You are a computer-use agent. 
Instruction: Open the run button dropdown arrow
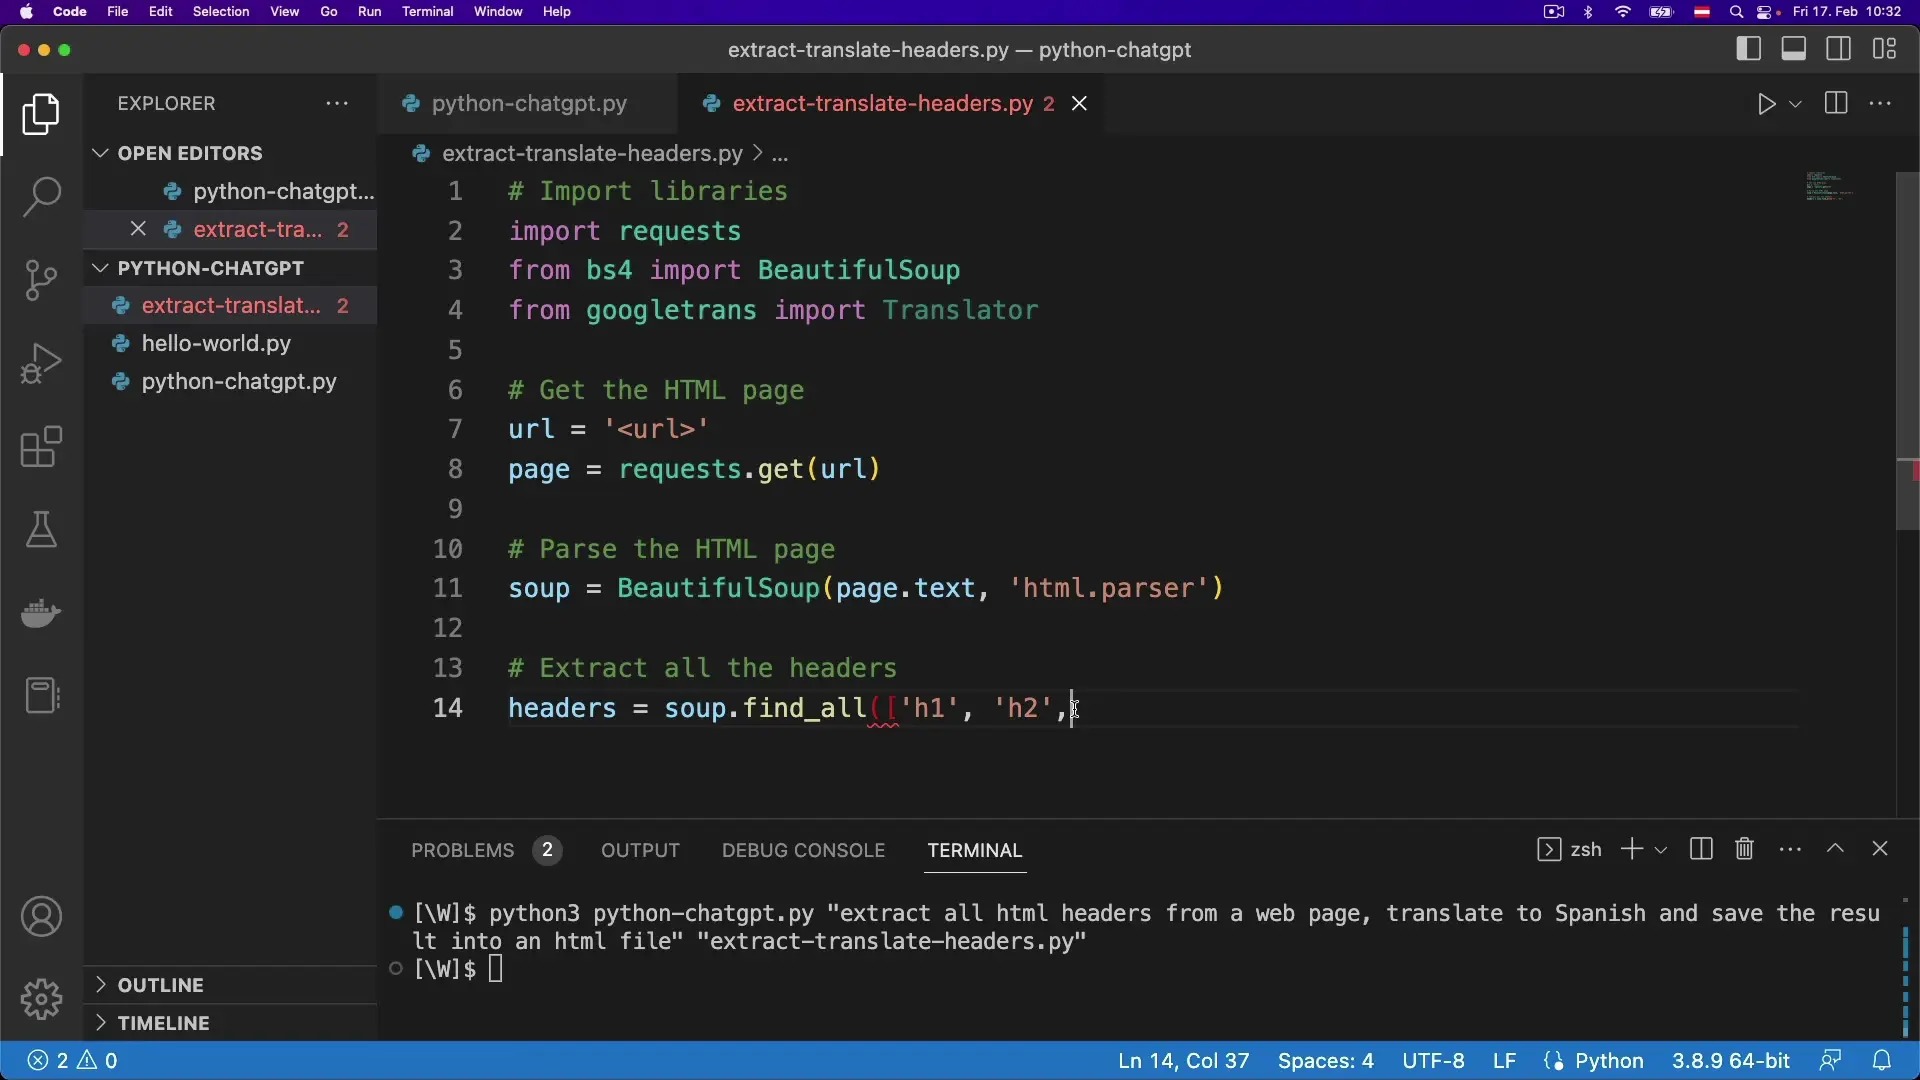(x=1796, y=104)
